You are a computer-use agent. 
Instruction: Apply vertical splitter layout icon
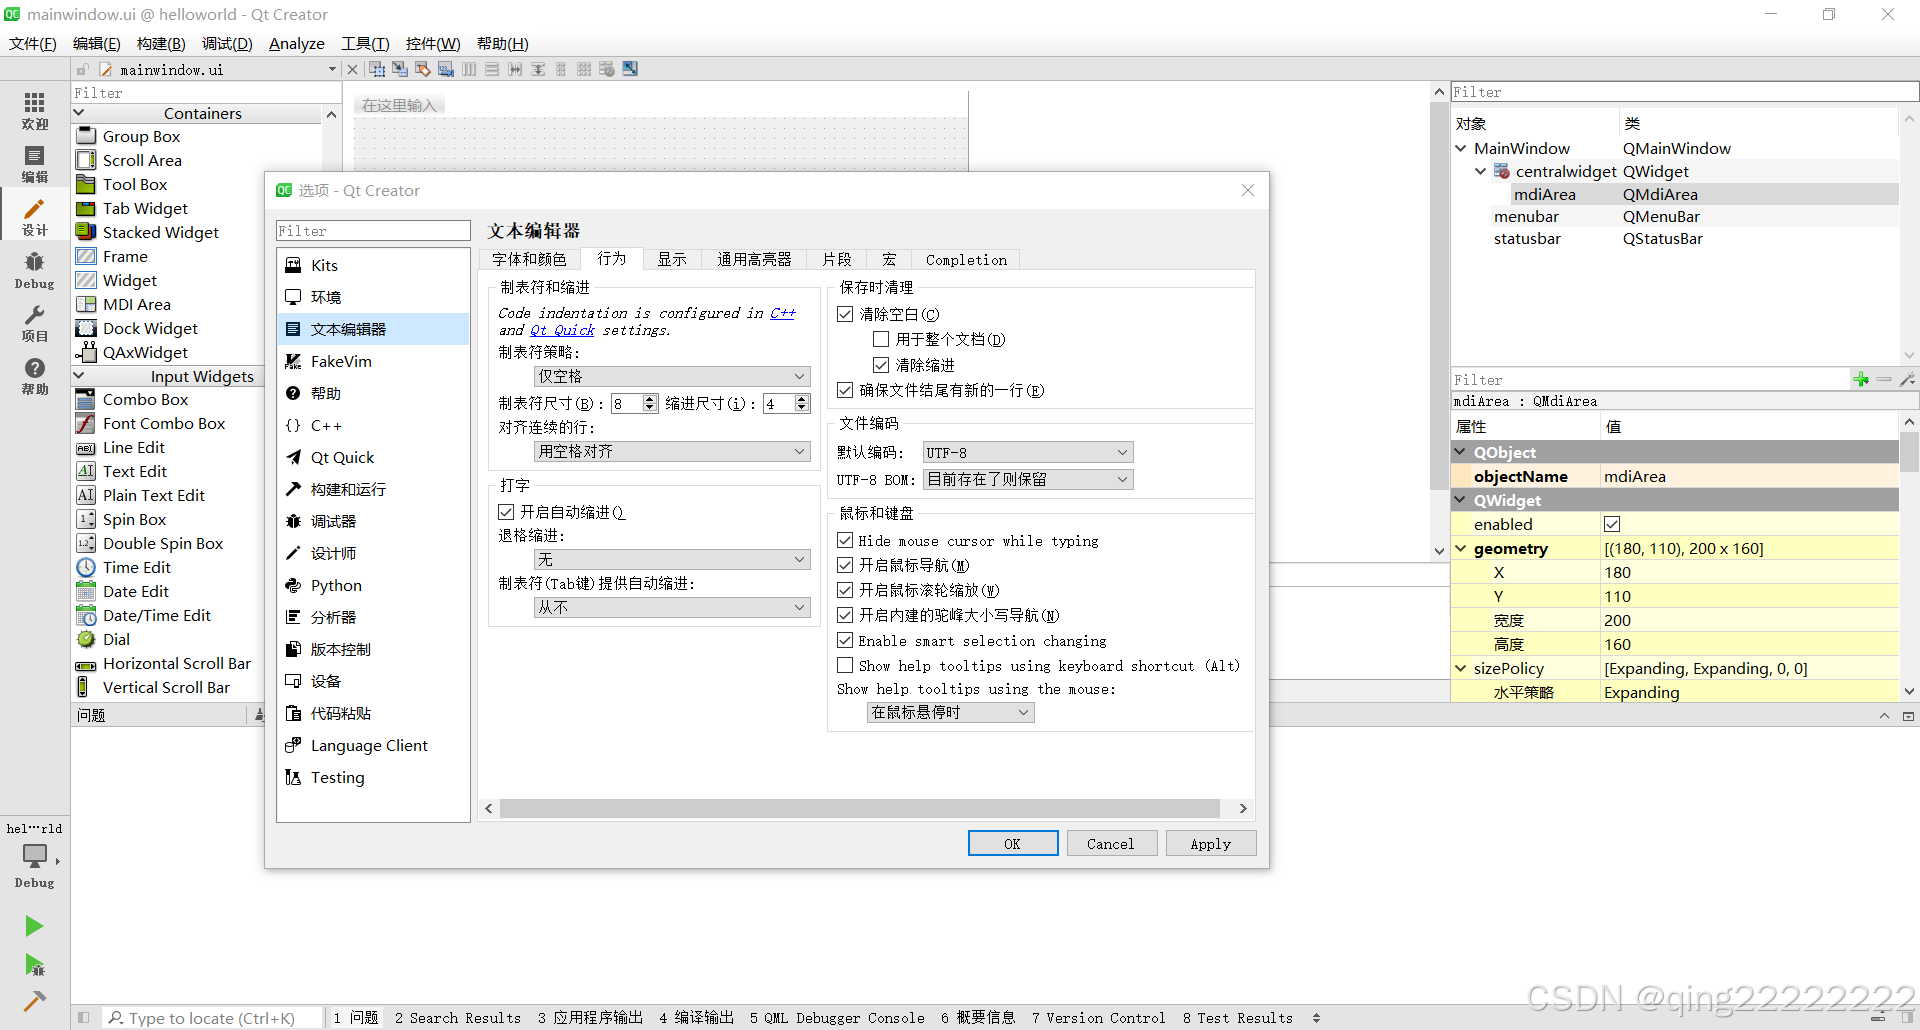(x=538, y=69)
